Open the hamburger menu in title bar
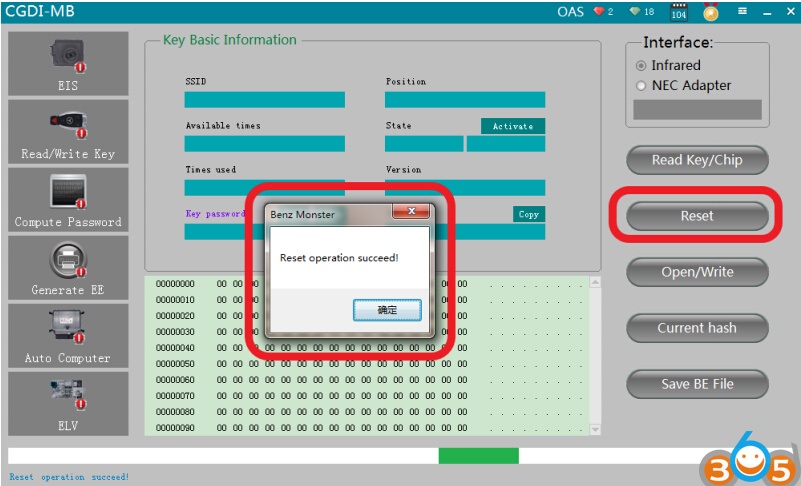 pos(742,12)
